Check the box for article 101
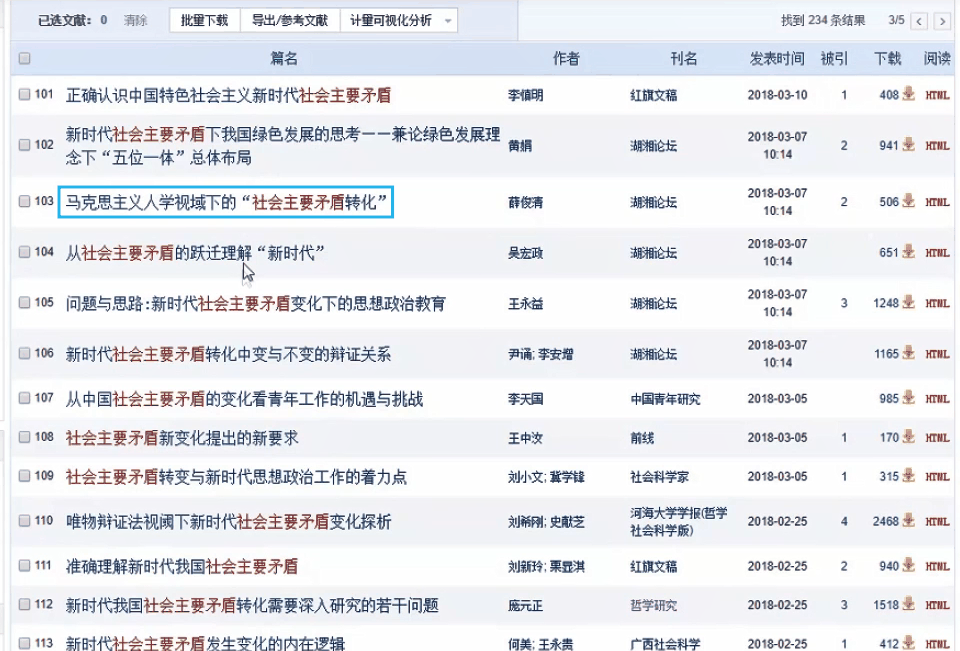 coord(24,94)
